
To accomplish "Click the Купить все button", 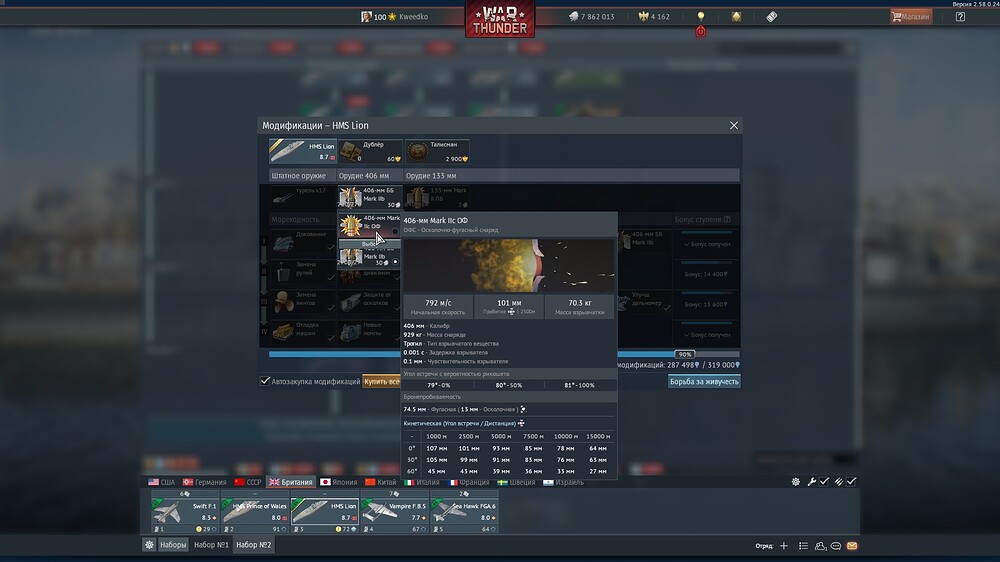I will (x=381, y=381).
